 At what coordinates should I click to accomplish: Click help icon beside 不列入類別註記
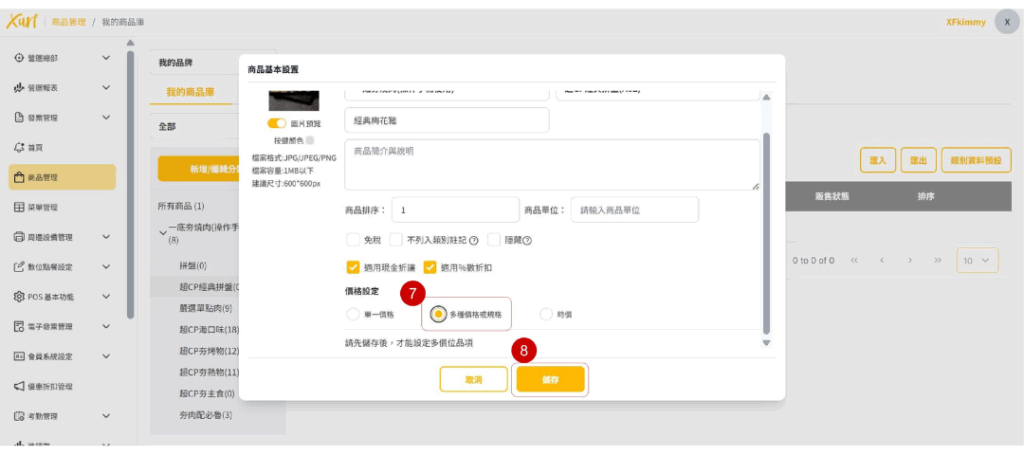(474, 241)
